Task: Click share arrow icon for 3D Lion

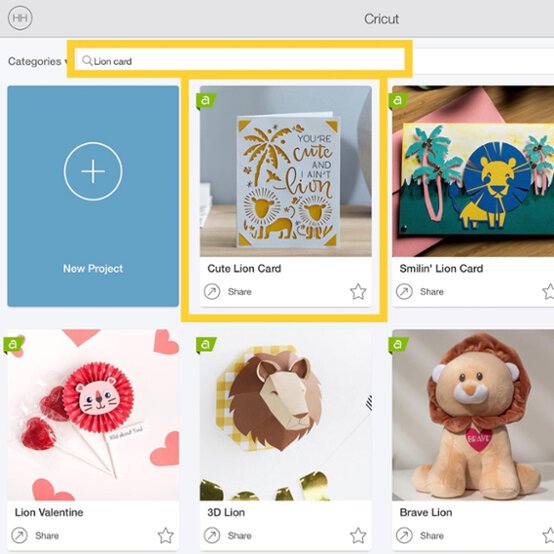Action: (x=212, y=535)
